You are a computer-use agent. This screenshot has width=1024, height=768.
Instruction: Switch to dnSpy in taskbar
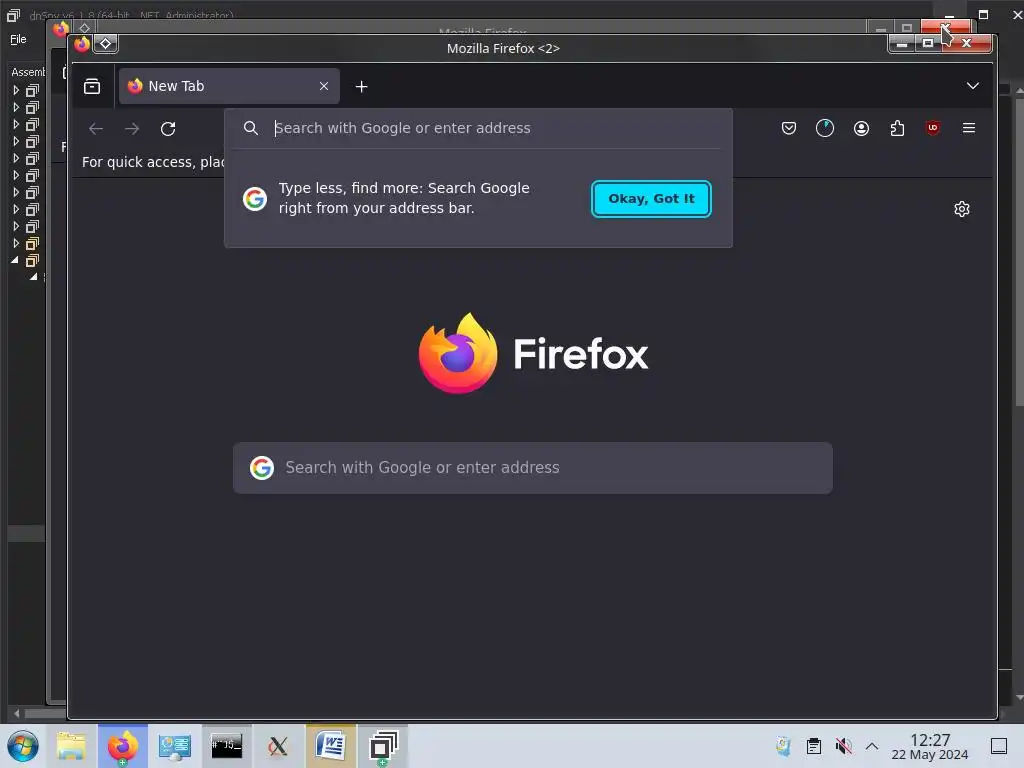click(x=383, y=746)
